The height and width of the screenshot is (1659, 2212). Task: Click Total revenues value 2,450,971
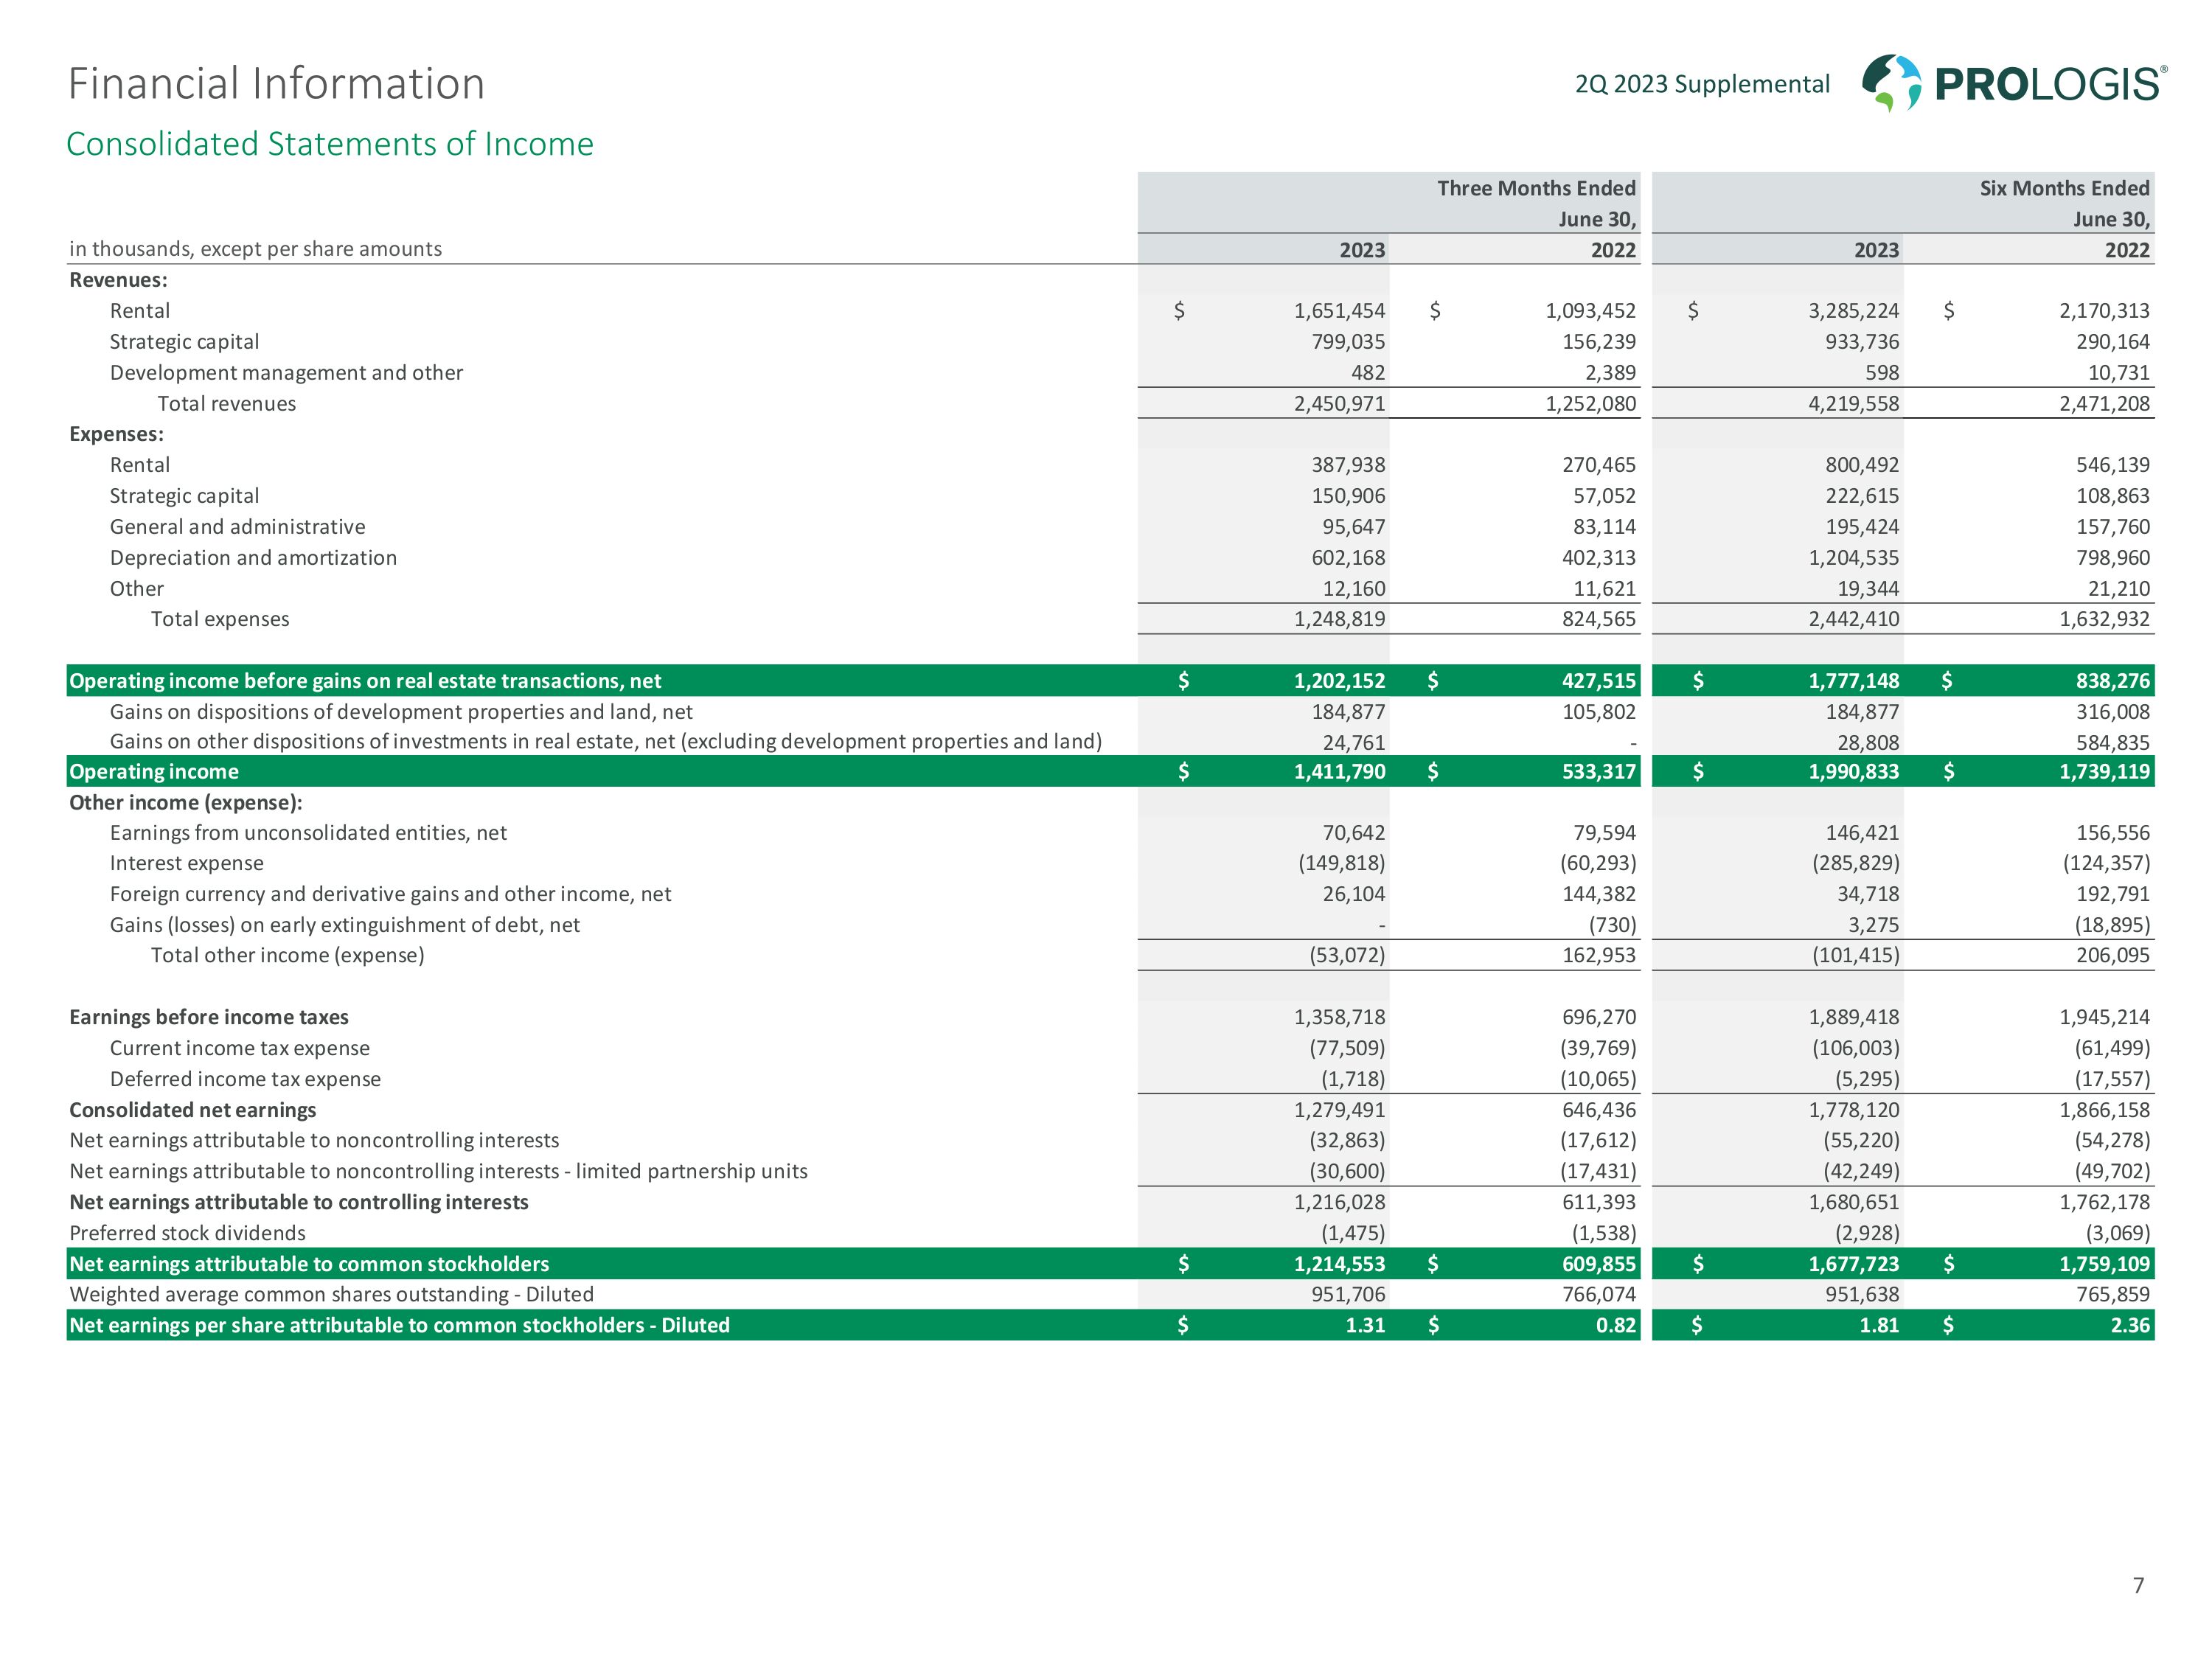1339,404
